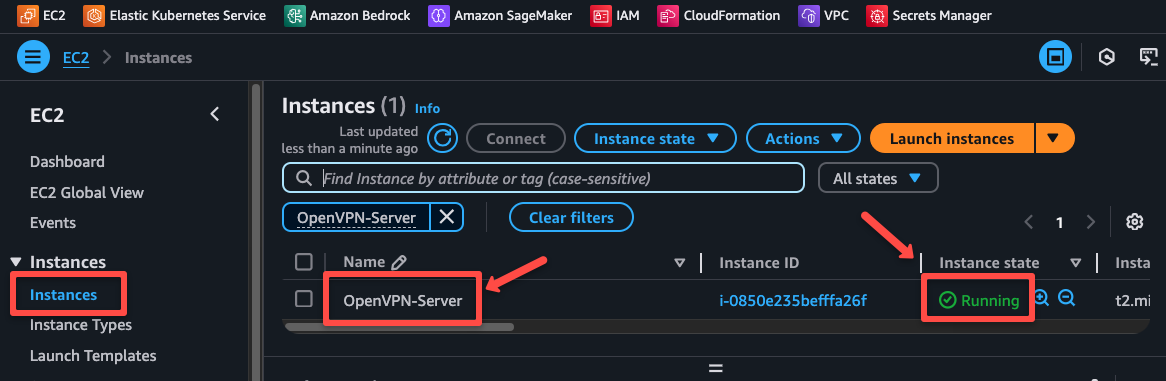Image resolution: width=1166 pixels, height=381 pixels.
Task: Open Amazon SageMaker shortcut
Action: pos(501,15)
